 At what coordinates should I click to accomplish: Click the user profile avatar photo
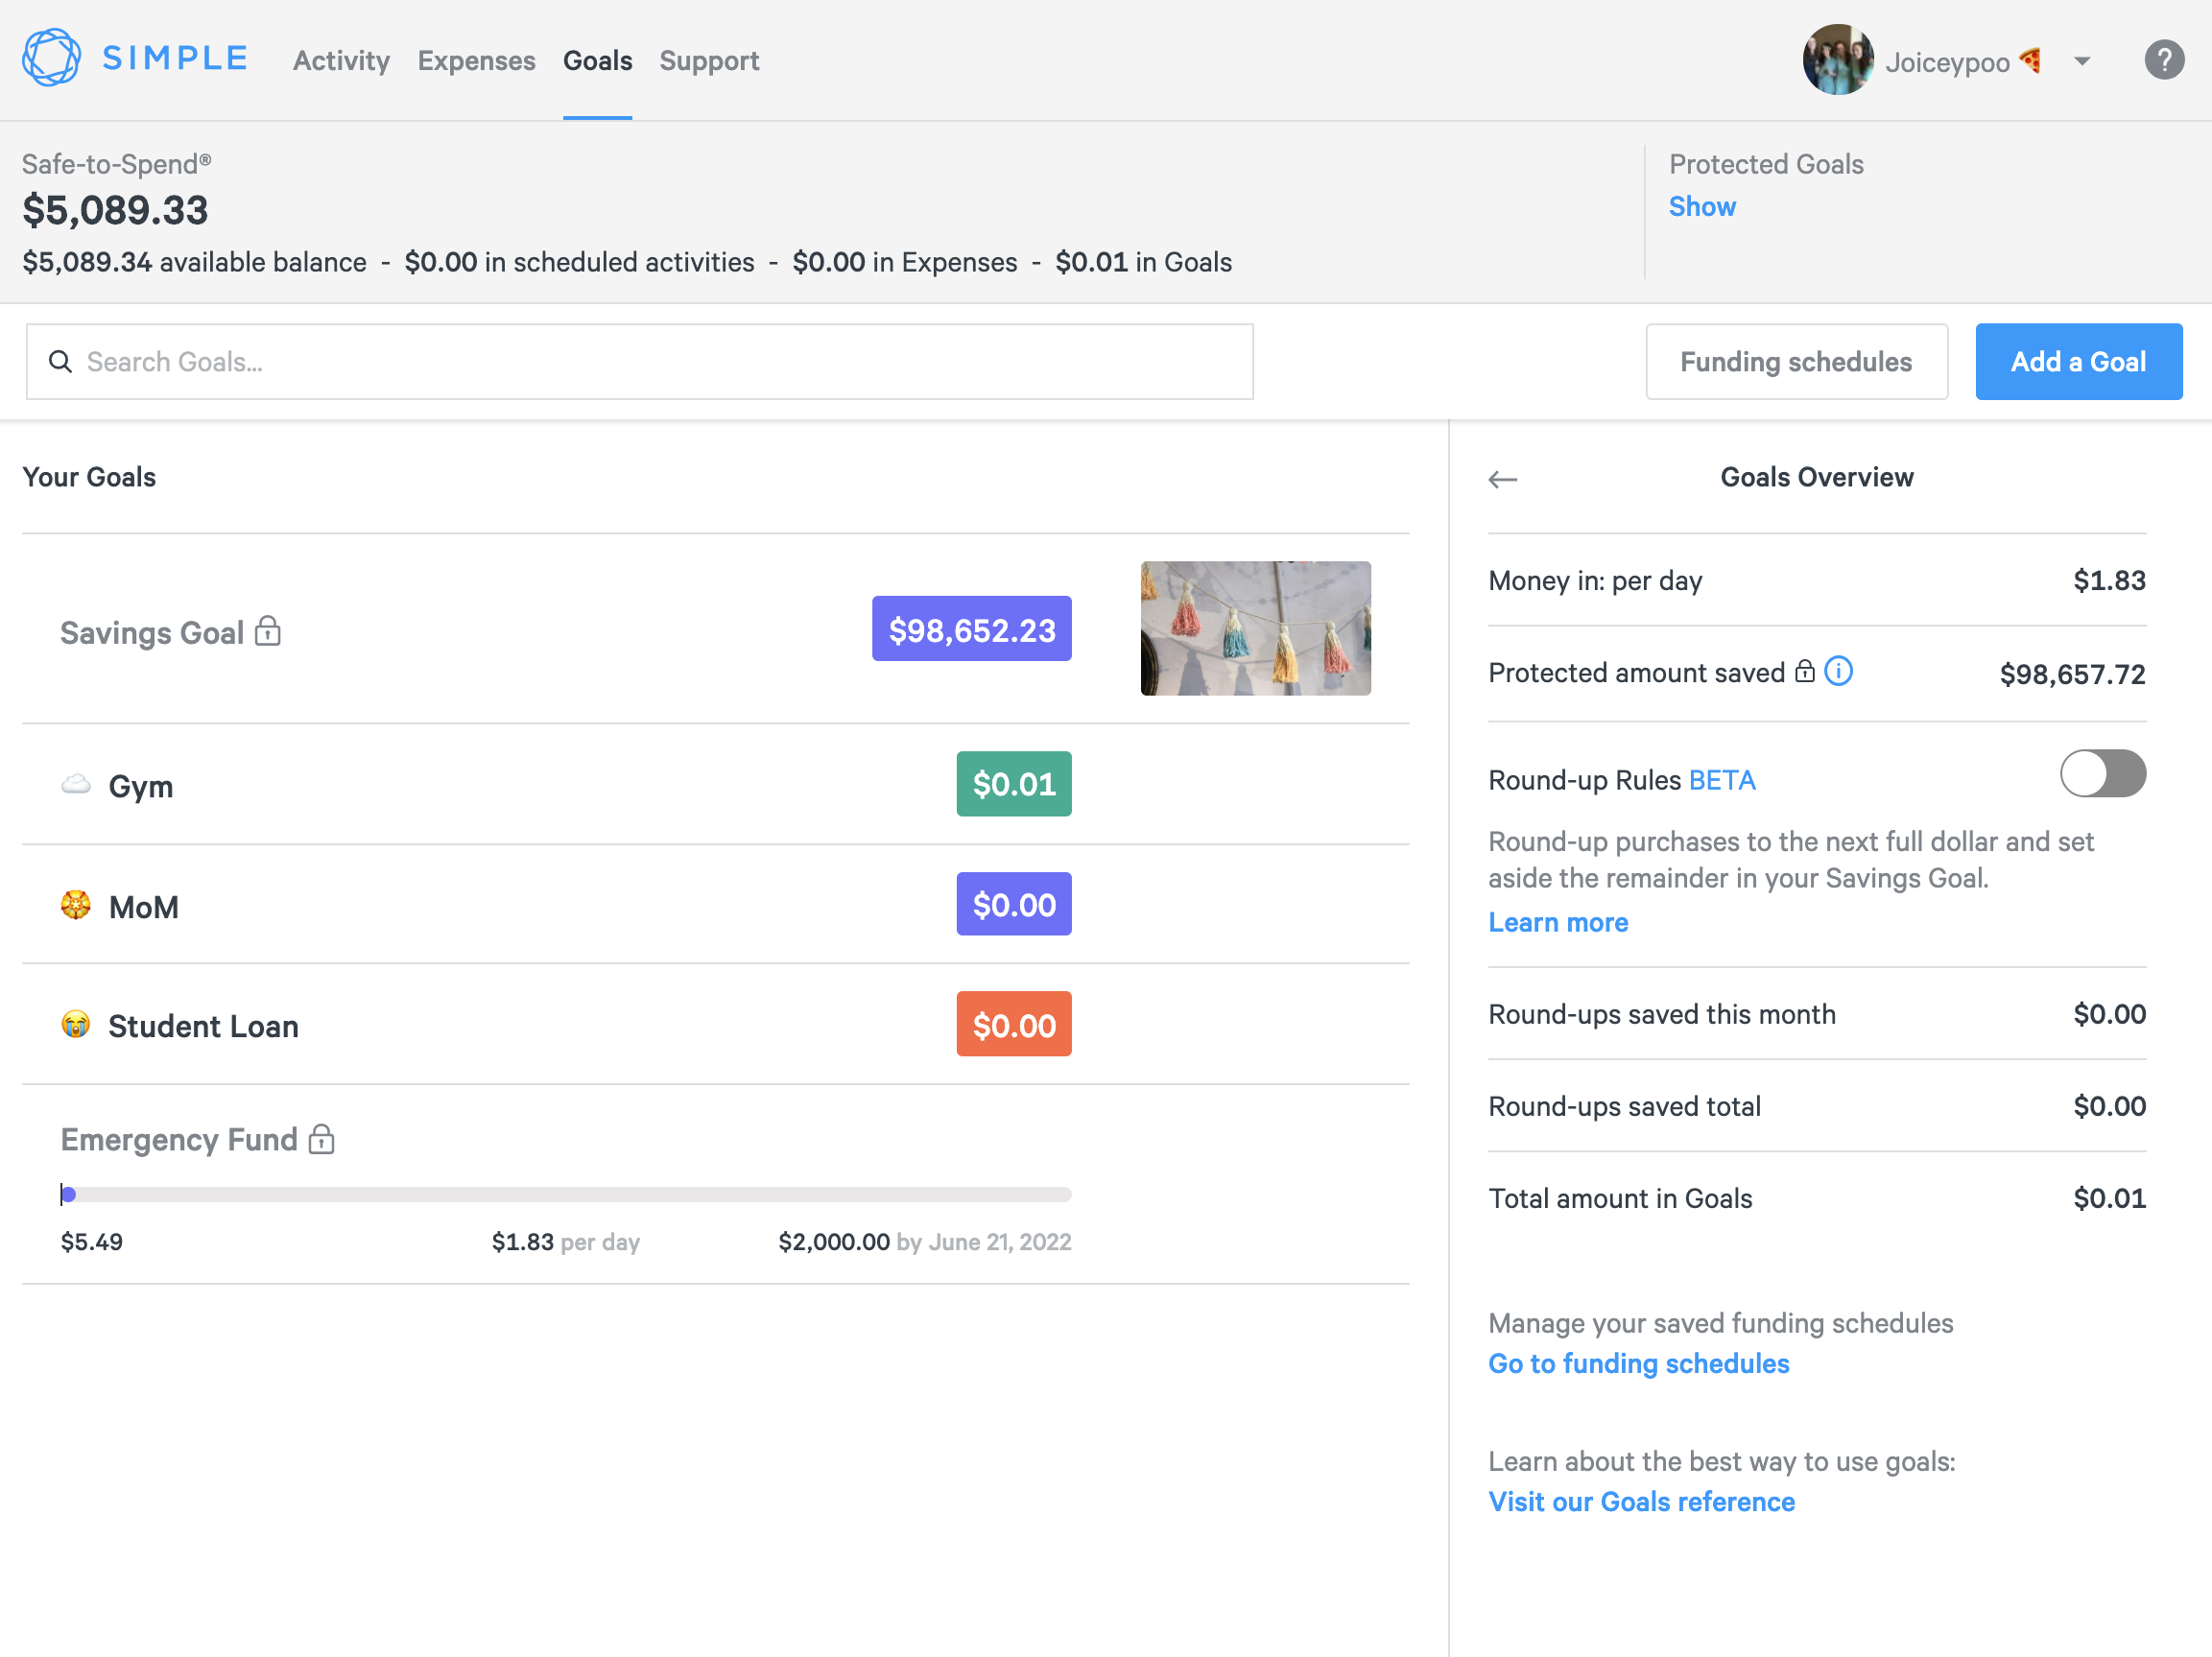pos(1837,60)
